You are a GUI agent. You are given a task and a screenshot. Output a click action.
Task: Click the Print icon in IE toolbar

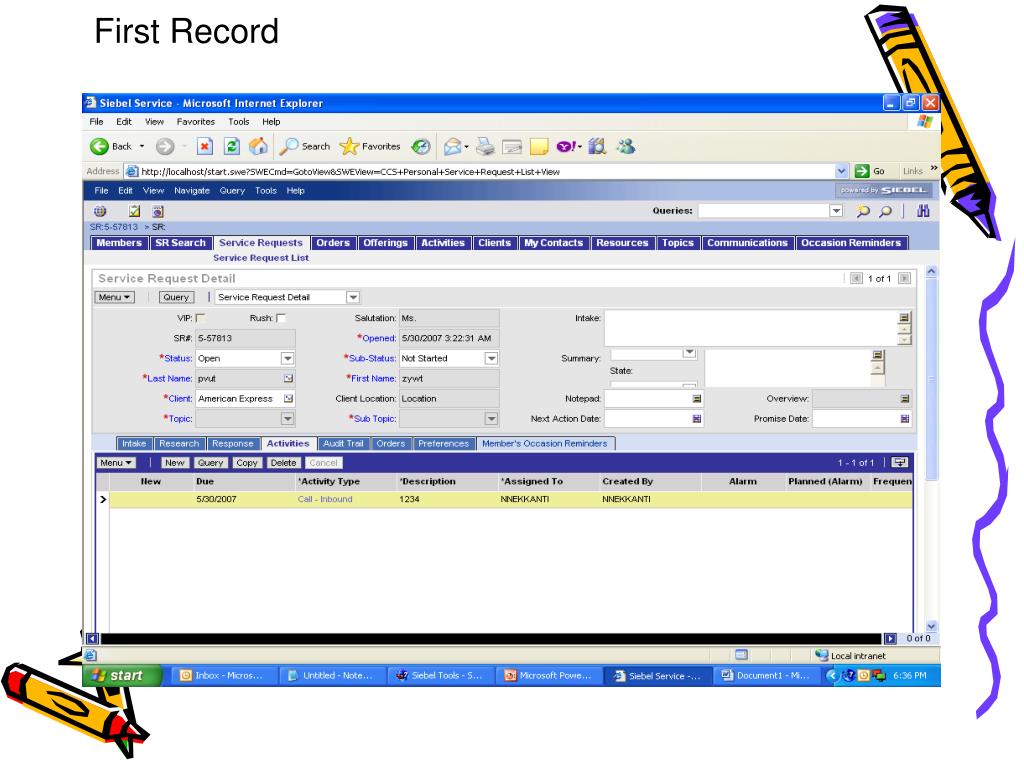tap(485, 146)
